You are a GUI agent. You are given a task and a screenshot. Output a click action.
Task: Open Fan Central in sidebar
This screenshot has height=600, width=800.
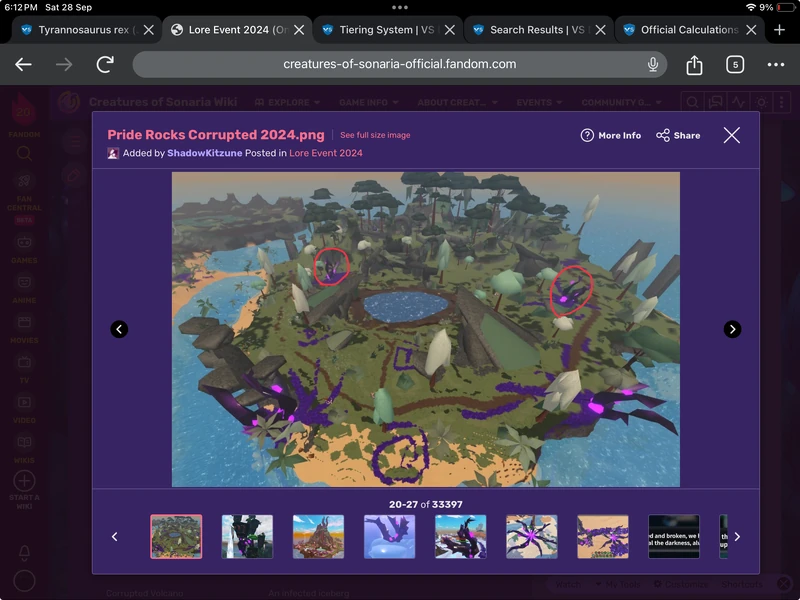click(x=24, y=198)
